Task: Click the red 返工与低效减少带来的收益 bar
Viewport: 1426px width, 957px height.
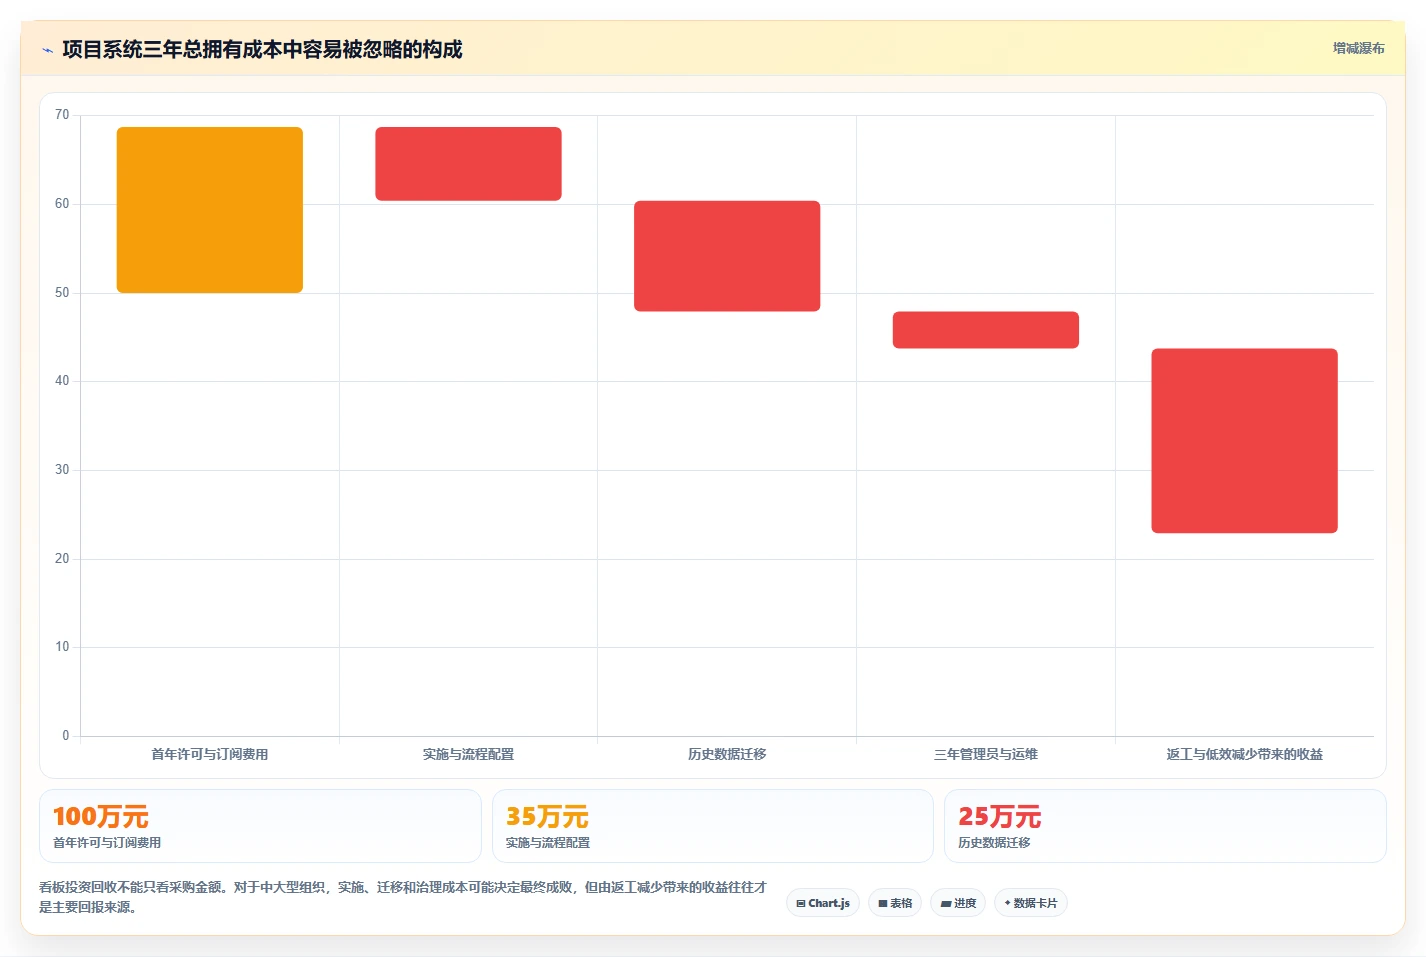Action: pos(1244,441)
